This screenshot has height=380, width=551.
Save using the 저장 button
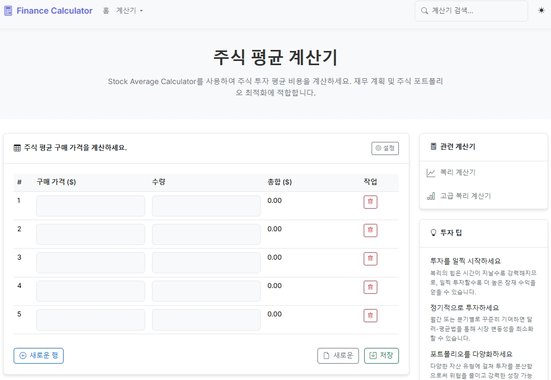pos(381,355)
